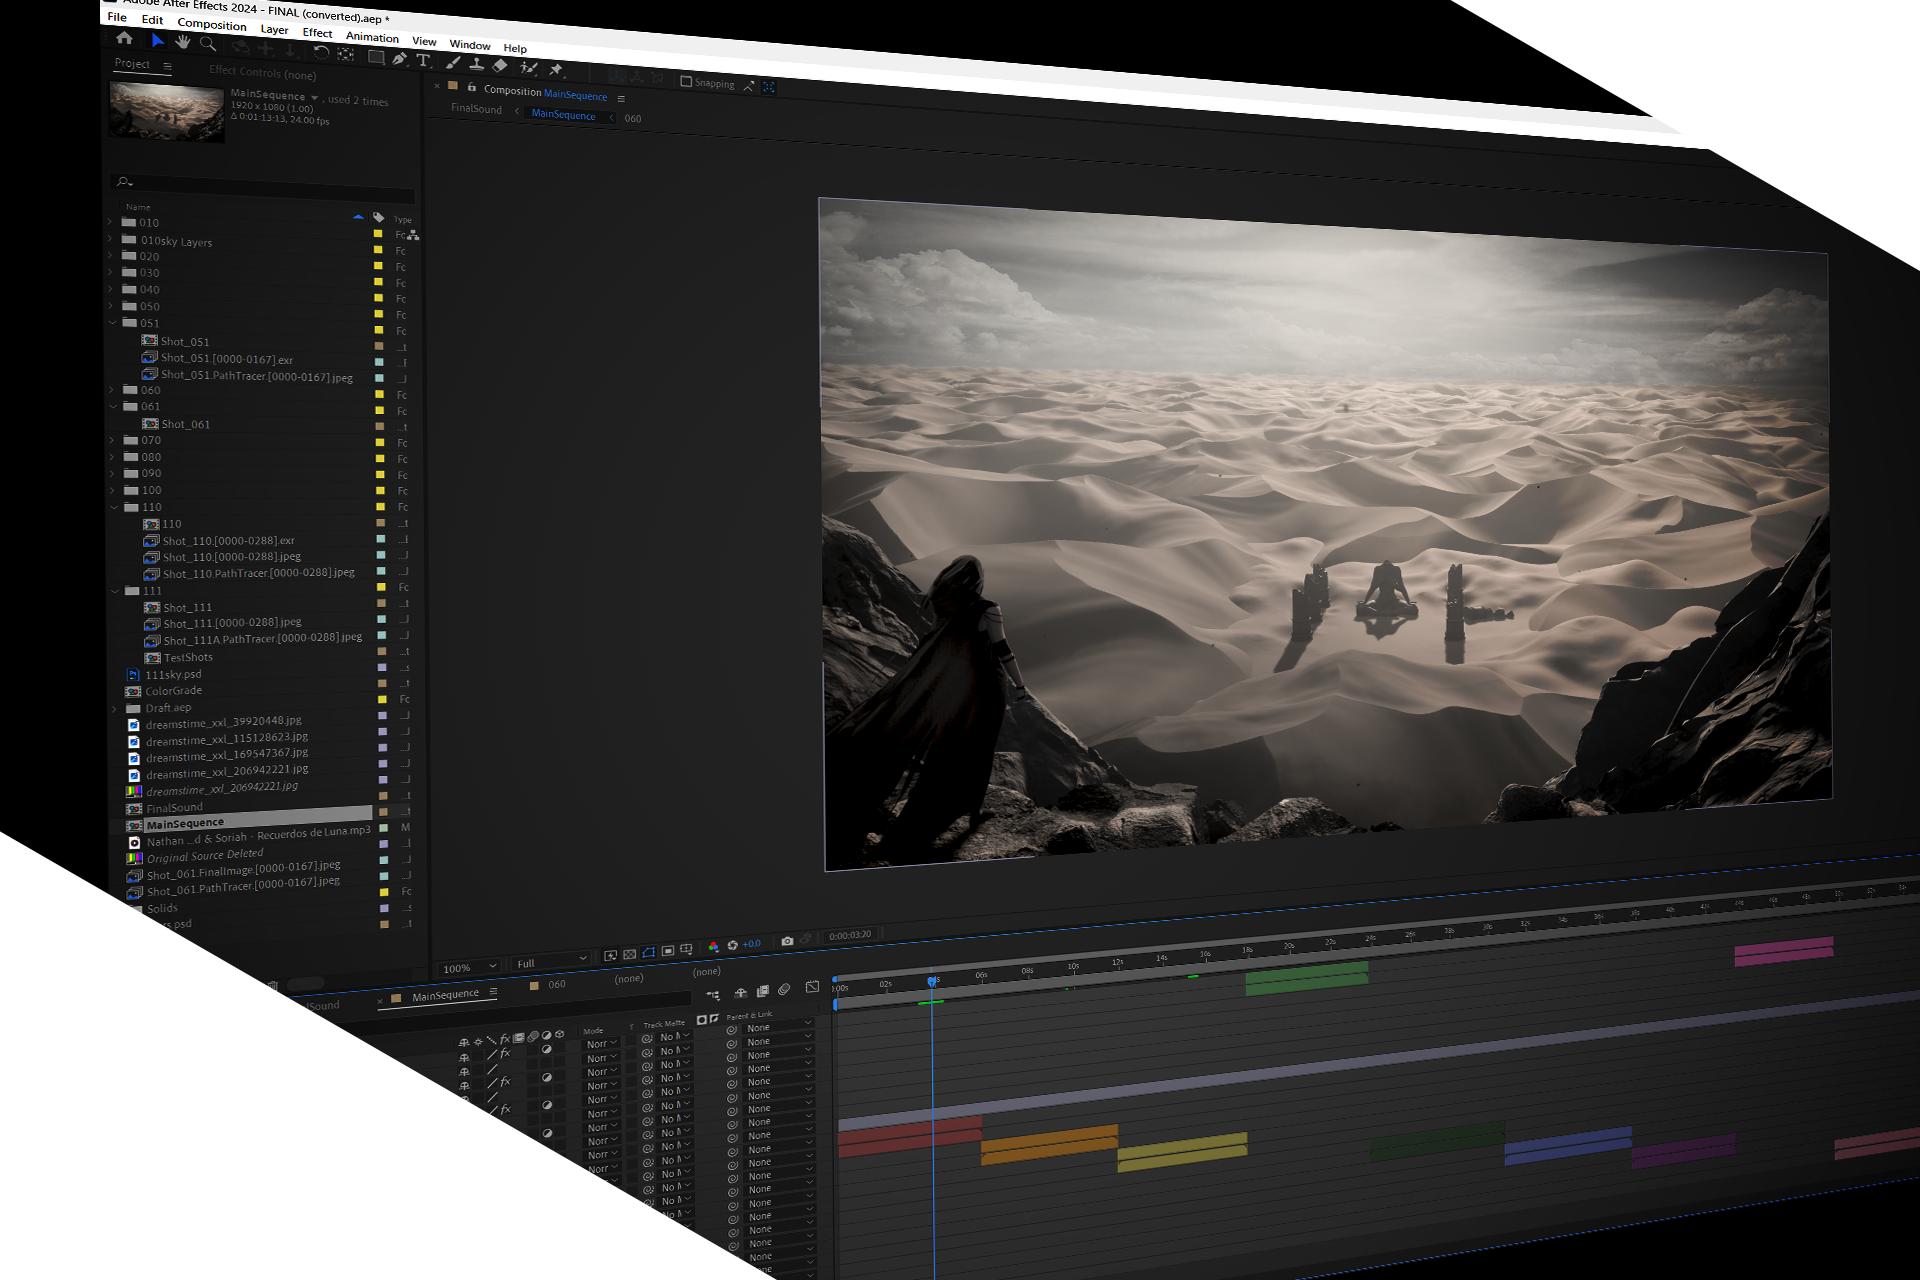
Task: Select the Puppet Pin tool
Action: click(556, 70)
